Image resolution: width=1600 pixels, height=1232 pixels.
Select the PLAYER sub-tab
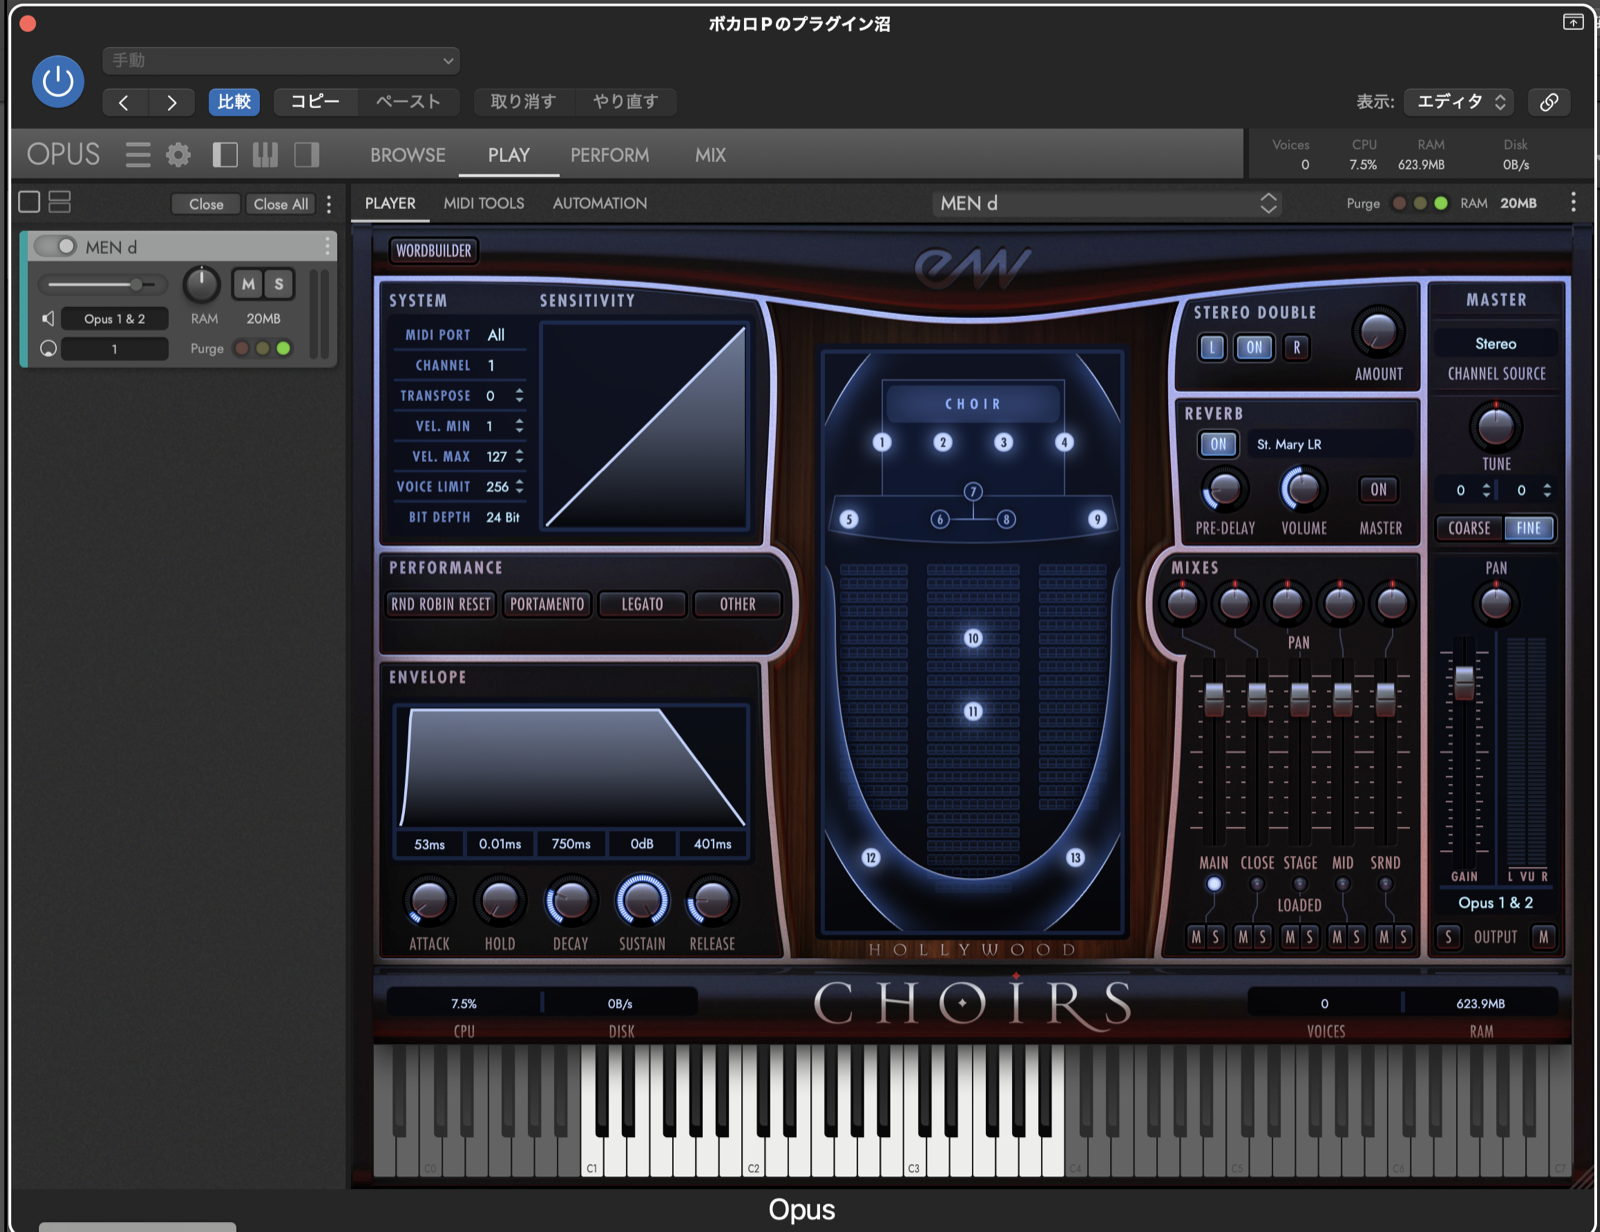click(x=390, y=203)
